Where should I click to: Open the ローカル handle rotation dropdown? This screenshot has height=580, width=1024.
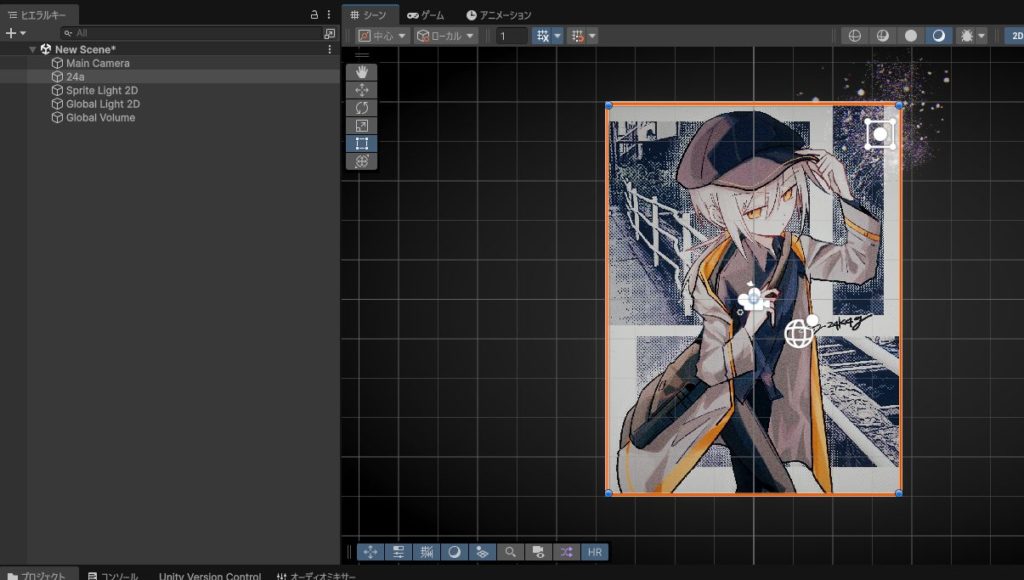(445, 36)
